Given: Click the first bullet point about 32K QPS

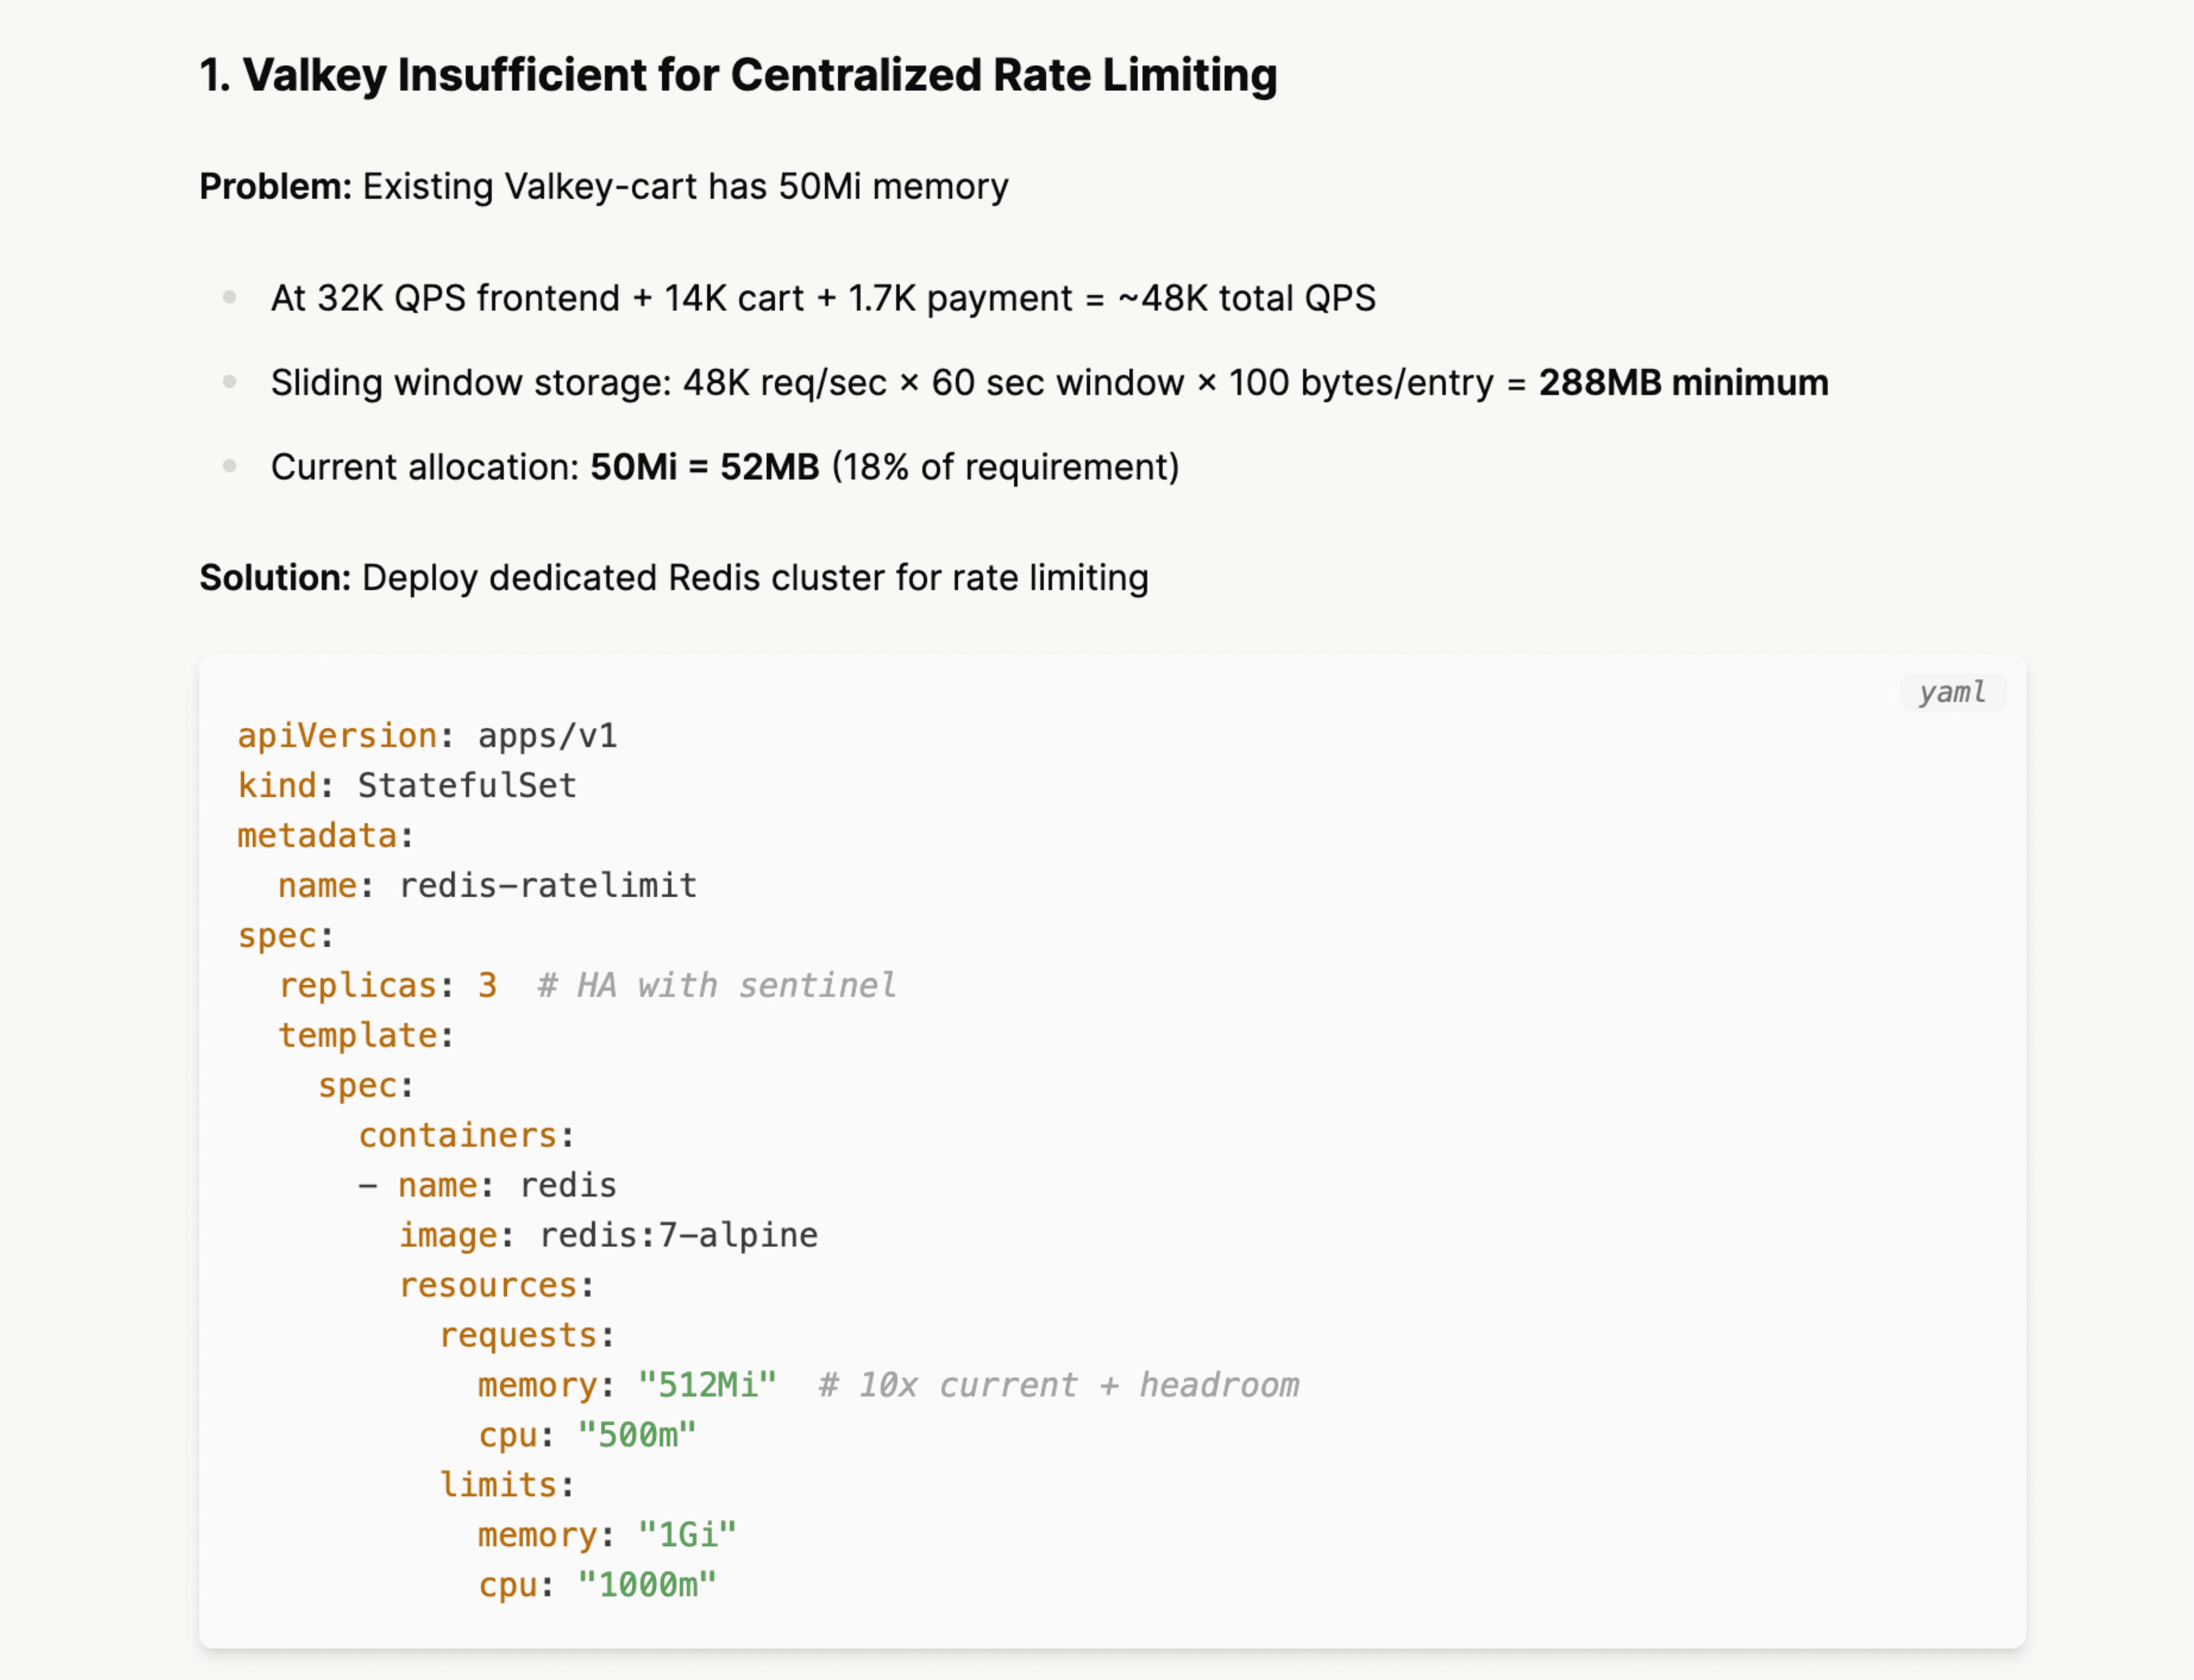Looking at the screenshot, I should coord(822,298).
